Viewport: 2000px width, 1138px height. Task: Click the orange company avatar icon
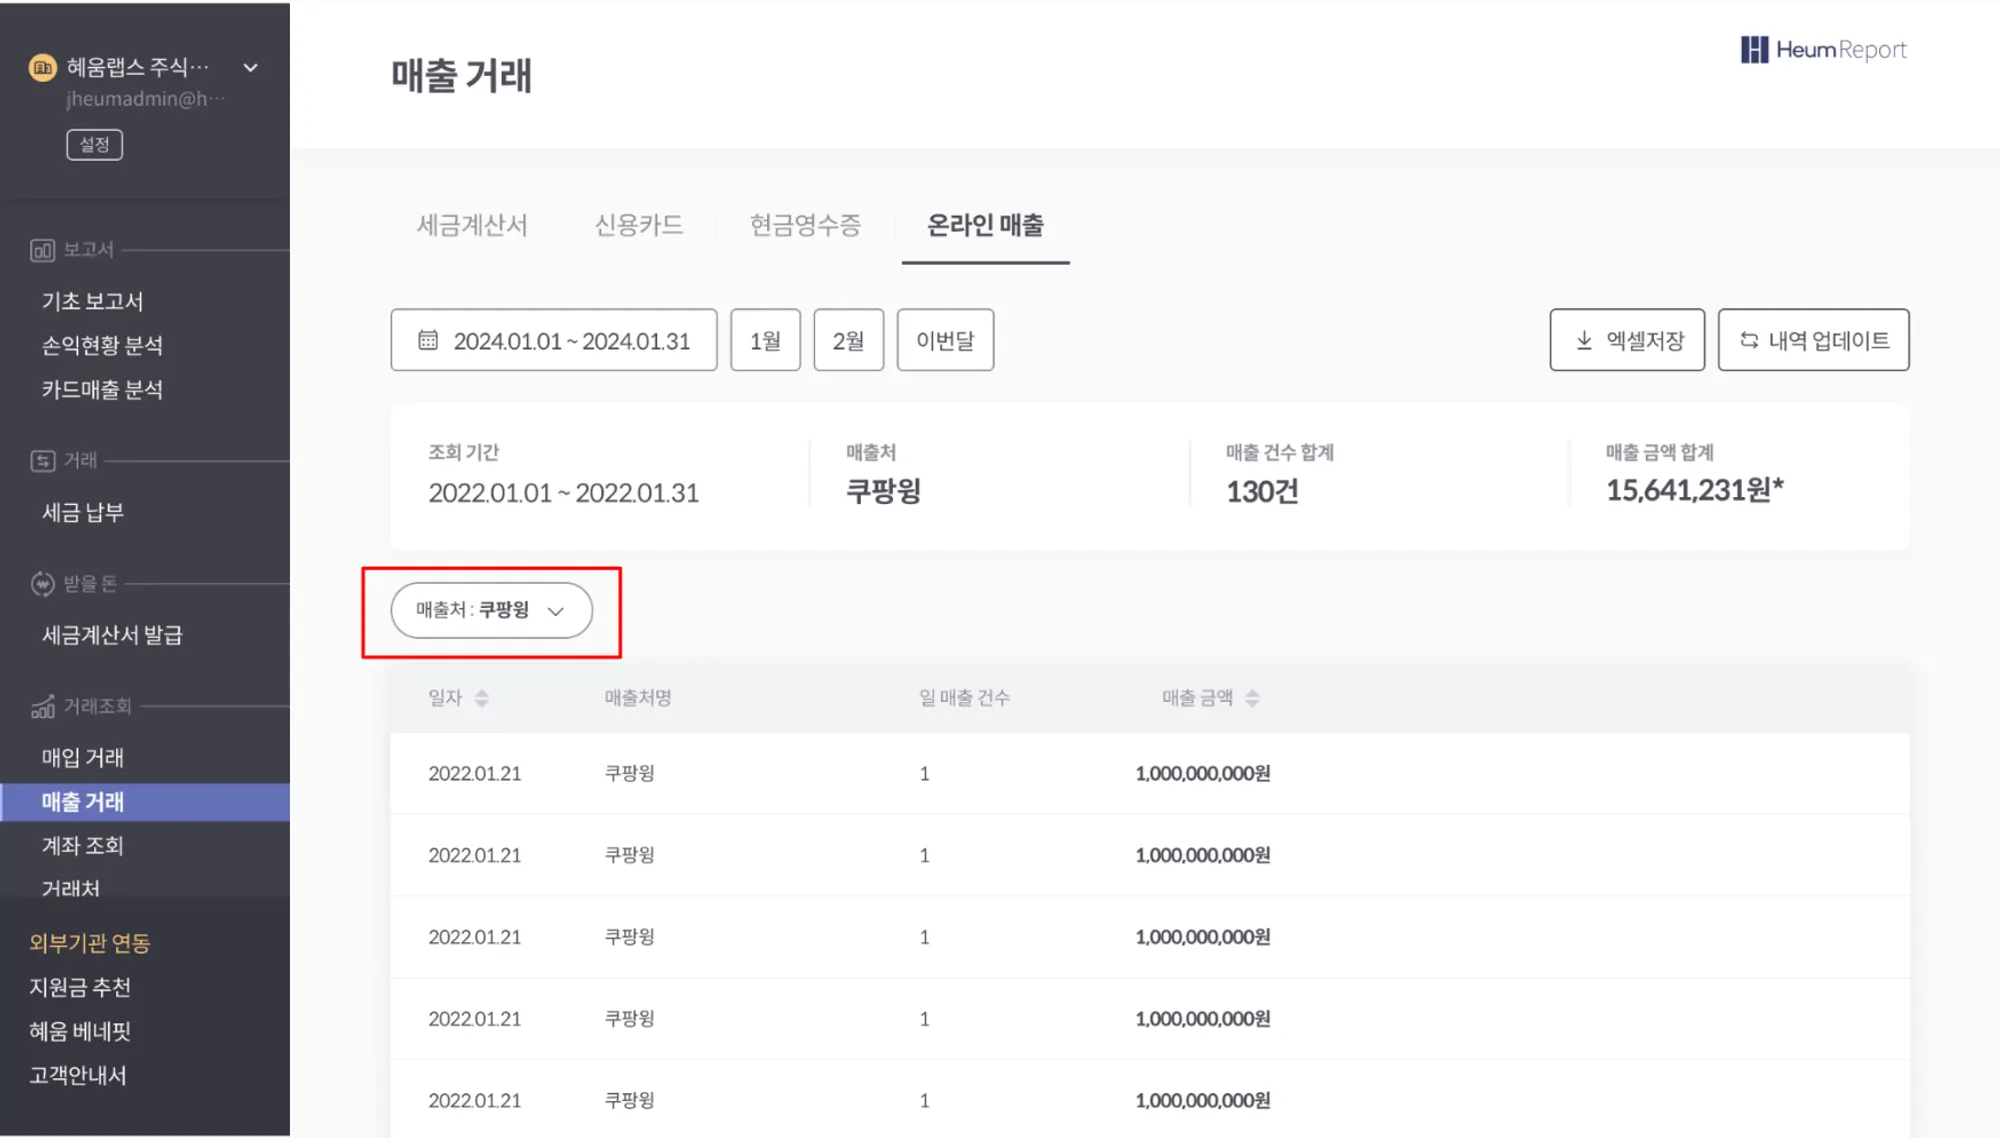tap(43, 67)
